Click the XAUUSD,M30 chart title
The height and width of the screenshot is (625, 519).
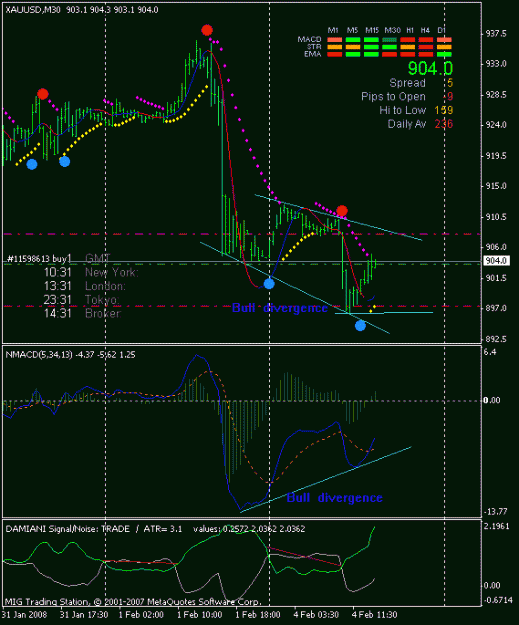[82, 10]
